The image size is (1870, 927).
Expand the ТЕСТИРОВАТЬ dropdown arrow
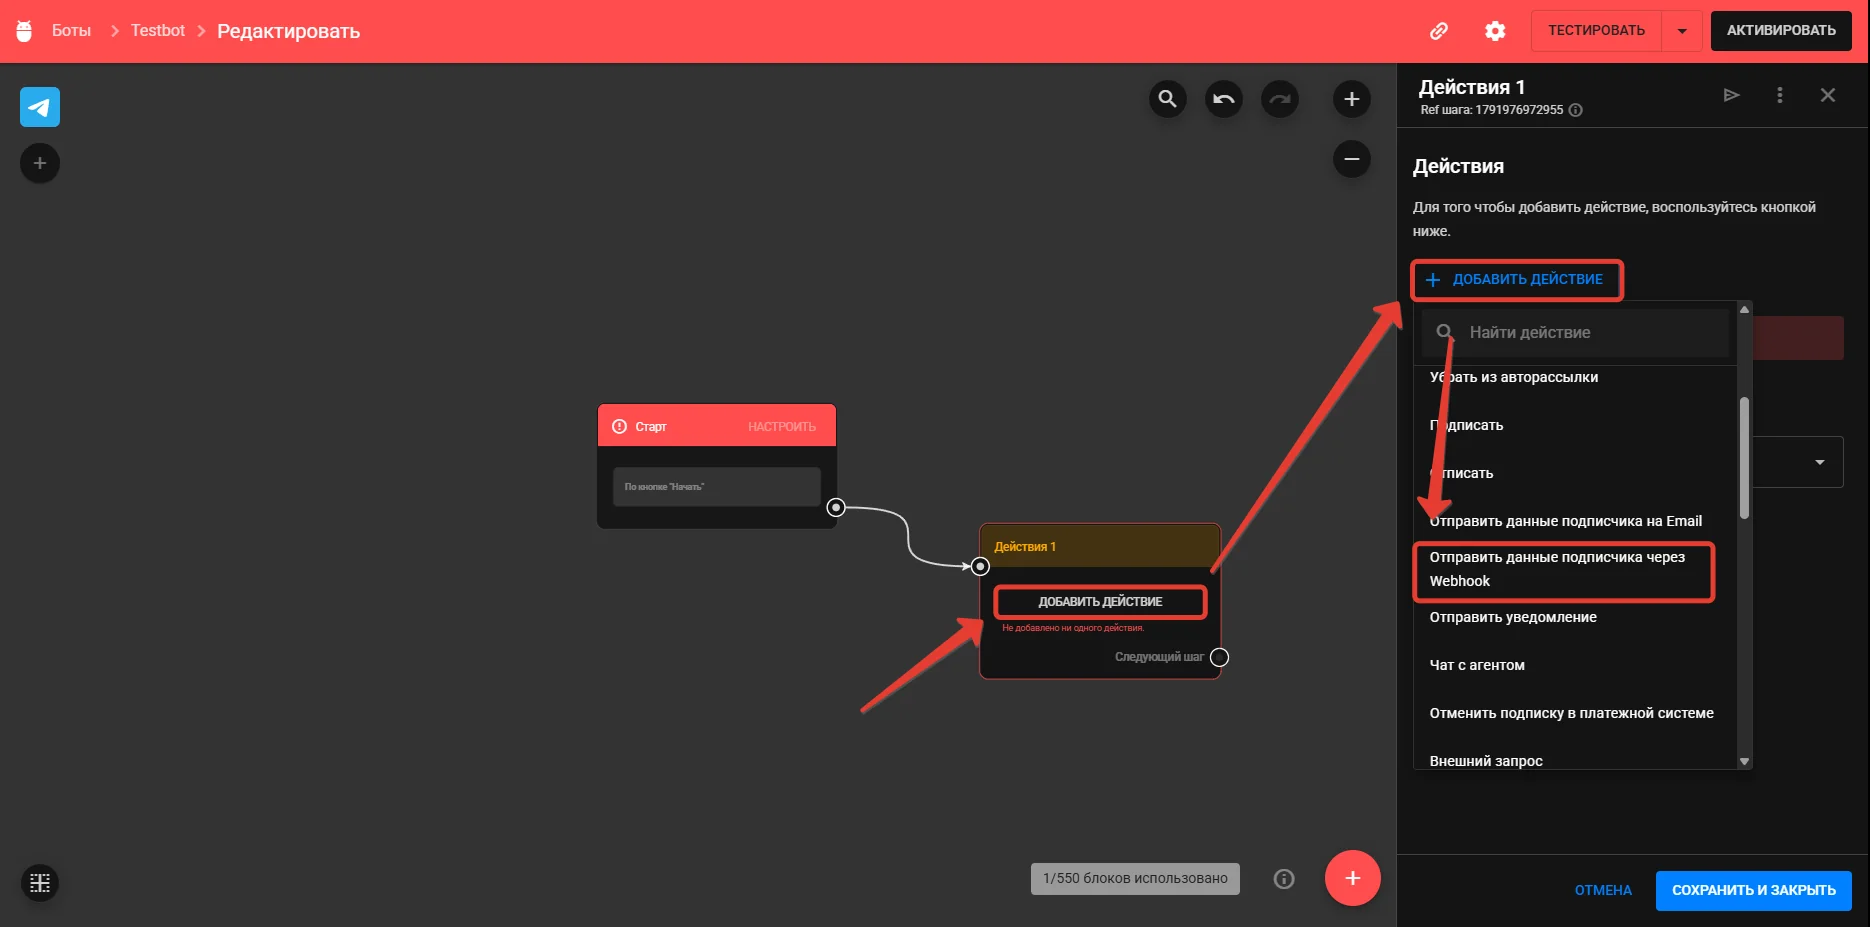[1682, 31]
